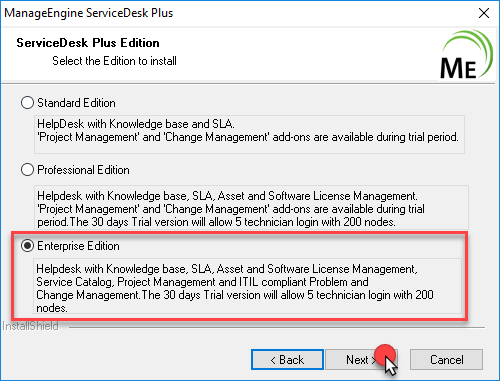The image size is (500, 381).
Task: Click the 'Enterprise Edition' label text
Action: coord(78,246)
